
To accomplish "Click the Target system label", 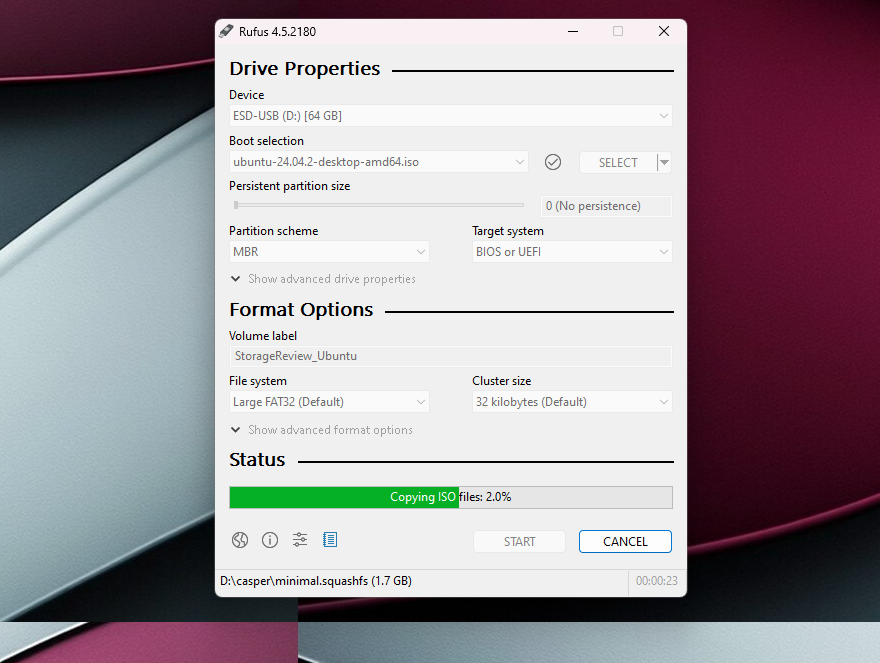I will pyautogui.click(x=508, y=231).
